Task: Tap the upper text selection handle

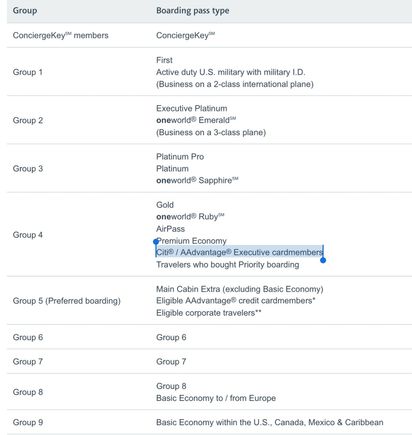Action: (156, 241)
